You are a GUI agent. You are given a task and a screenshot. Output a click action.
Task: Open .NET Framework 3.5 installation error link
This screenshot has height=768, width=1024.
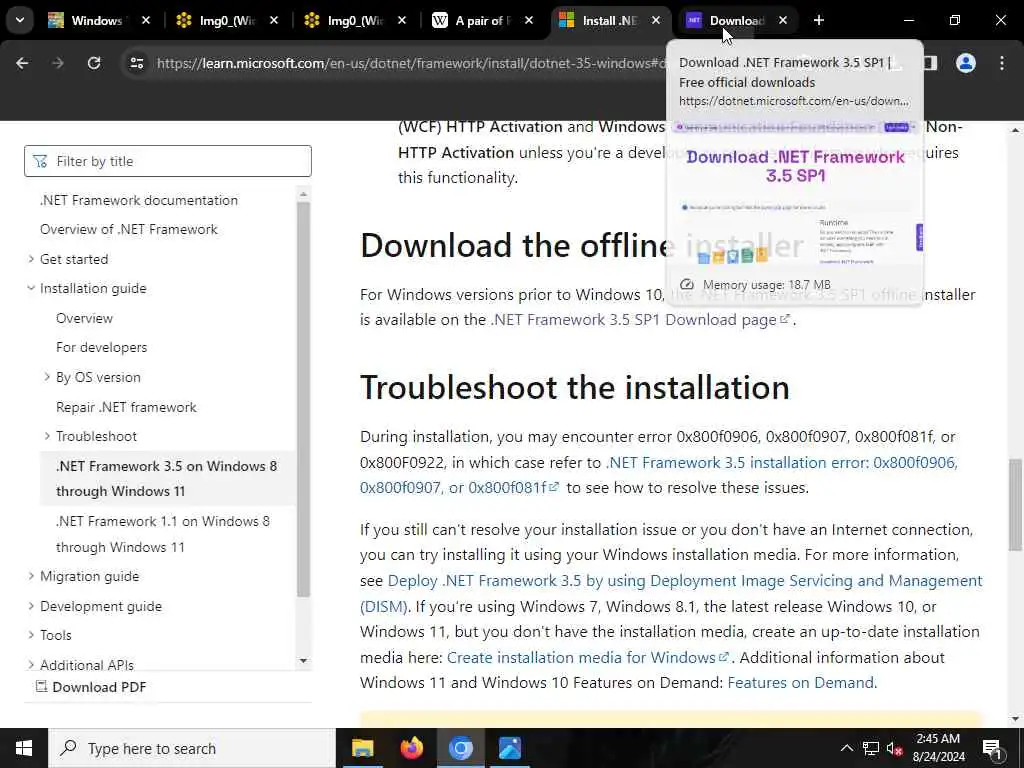click(x=658, y=475)
